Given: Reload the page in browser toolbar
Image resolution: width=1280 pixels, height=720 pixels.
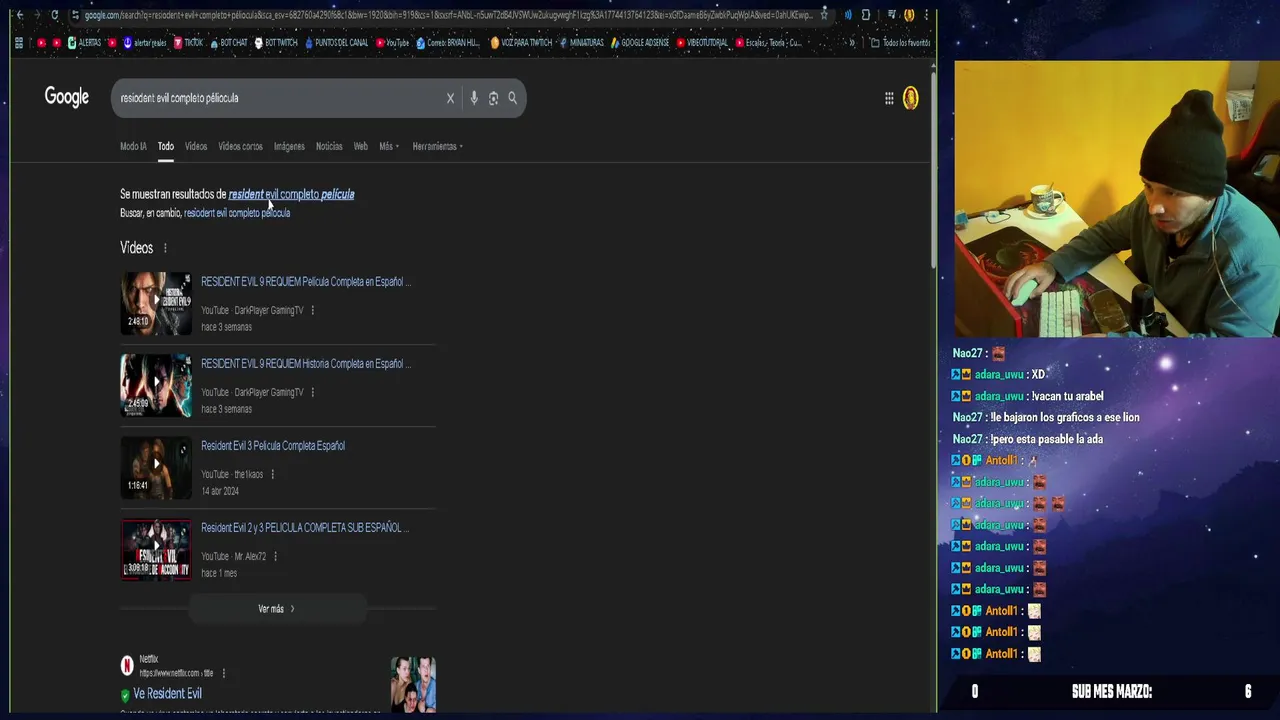Looking at the screenshot, I should (54, 15).
